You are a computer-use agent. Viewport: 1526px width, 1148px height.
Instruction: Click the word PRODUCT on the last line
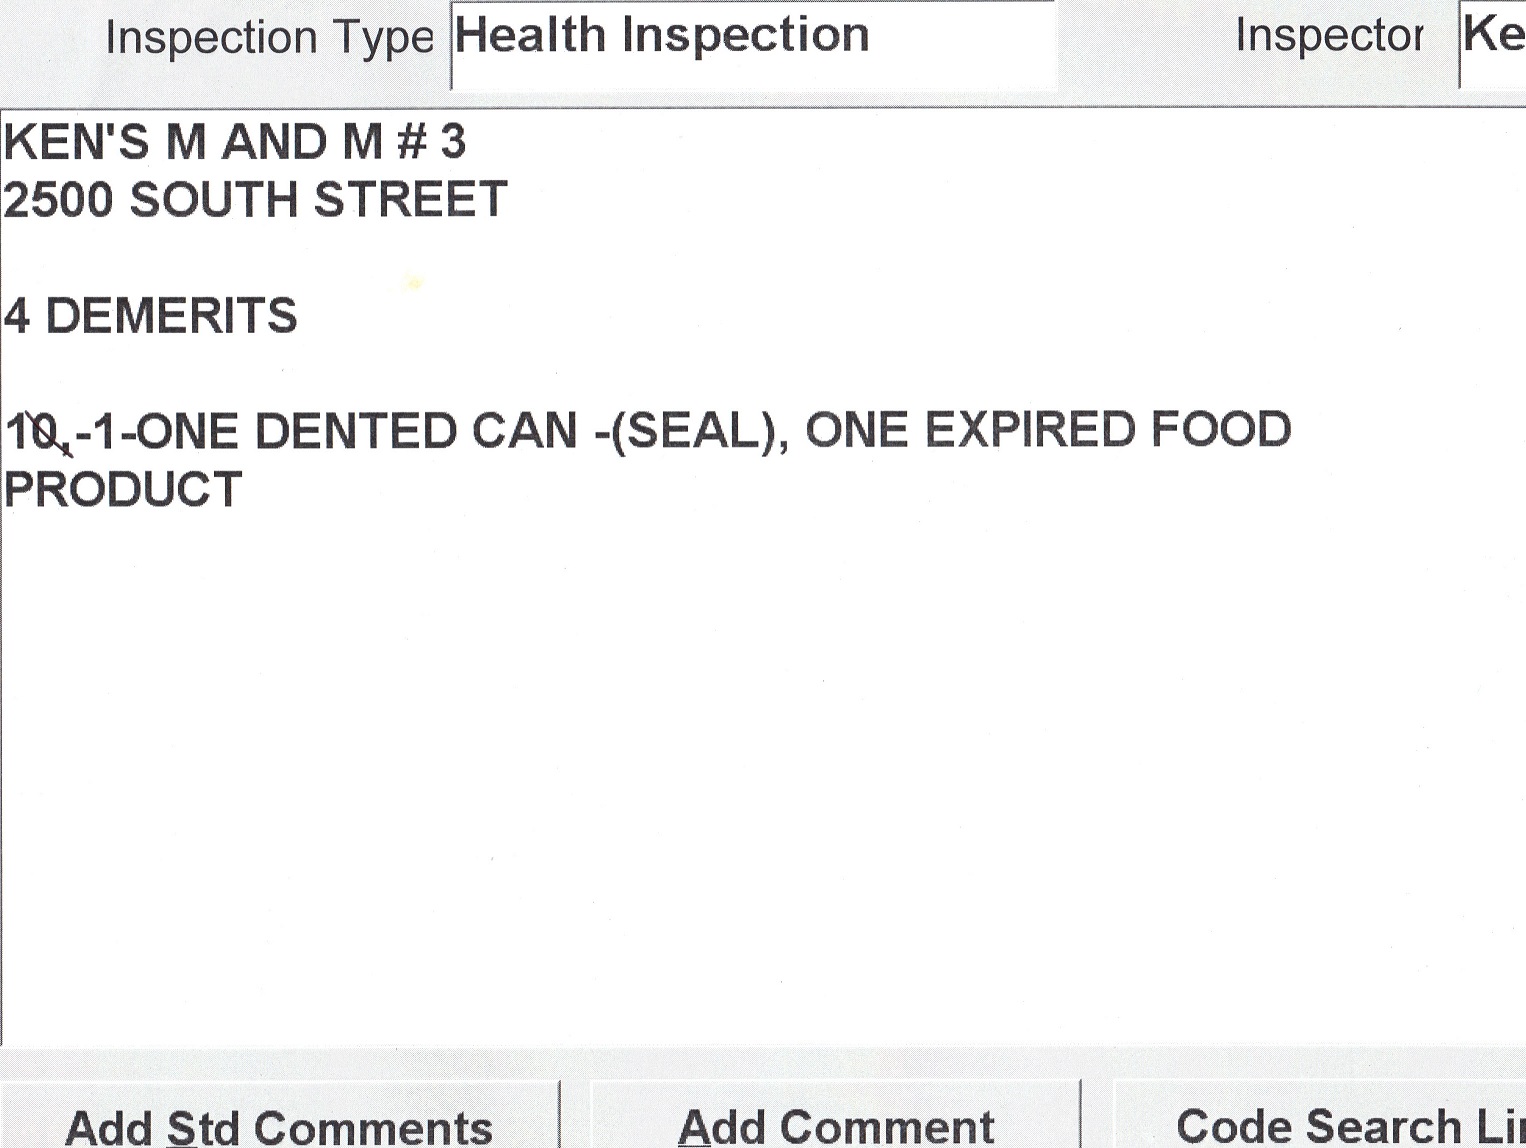point(123,490)
